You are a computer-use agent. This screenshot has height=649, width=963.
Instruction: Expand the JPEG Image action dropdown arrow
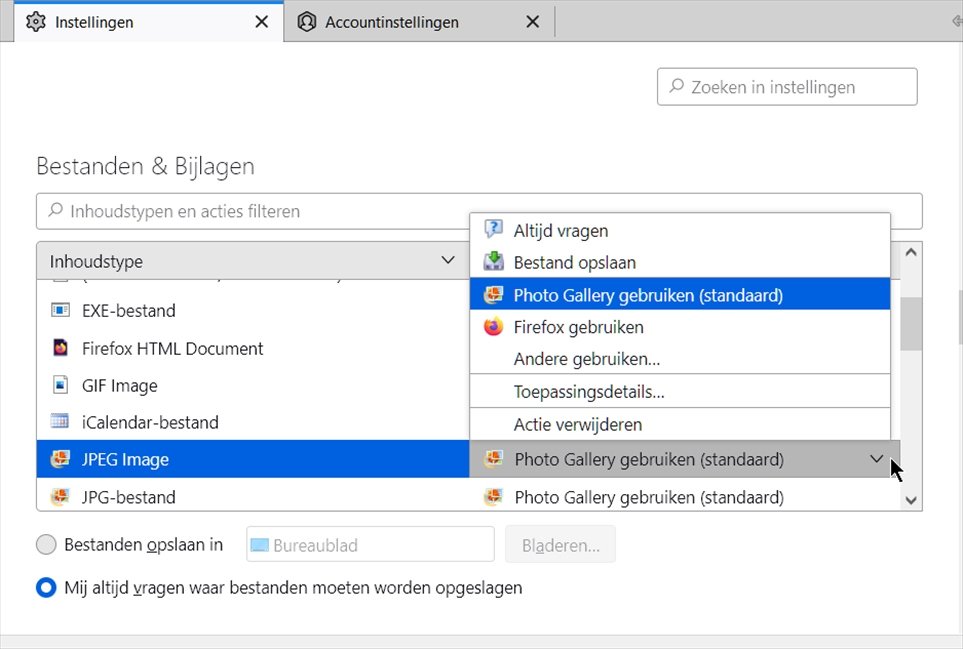click(876, 460)
